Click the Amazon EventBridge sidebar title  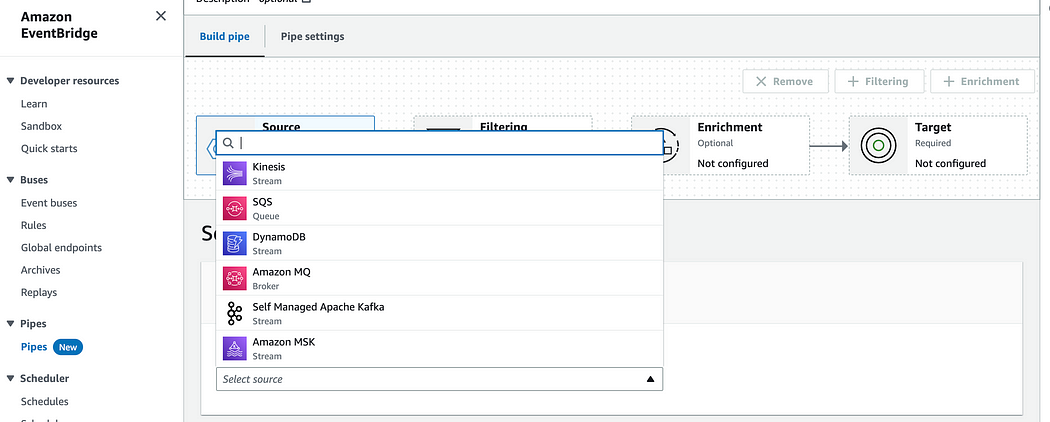(59, 25)
